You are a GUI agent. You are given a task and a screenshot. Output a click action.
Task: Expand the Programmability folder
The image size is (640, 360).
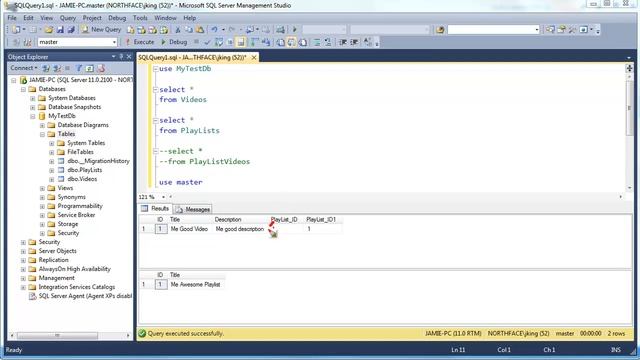pyautogui.click(x=42, y=206)
